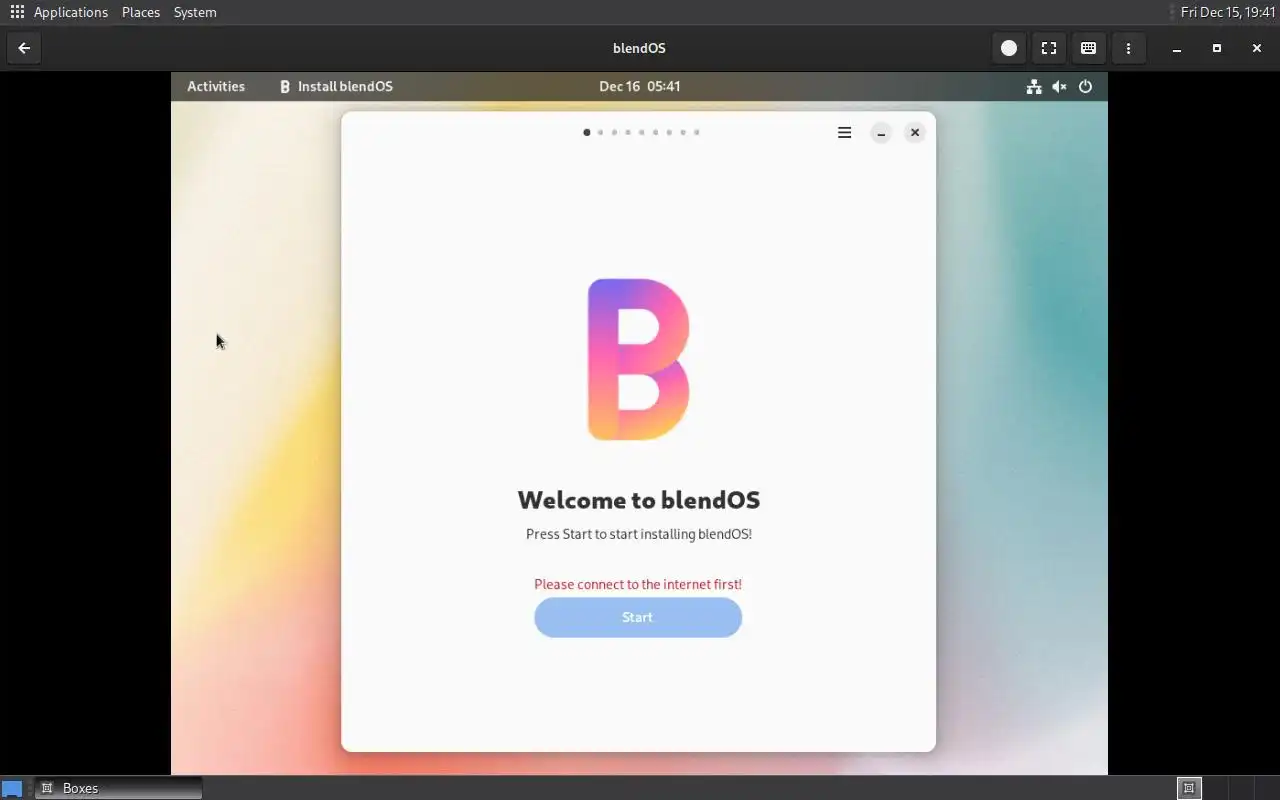The height and width of the screenshot is (800, 1280).
Task: Maximize the Boxes window
Action: (x=1217, y=48)
